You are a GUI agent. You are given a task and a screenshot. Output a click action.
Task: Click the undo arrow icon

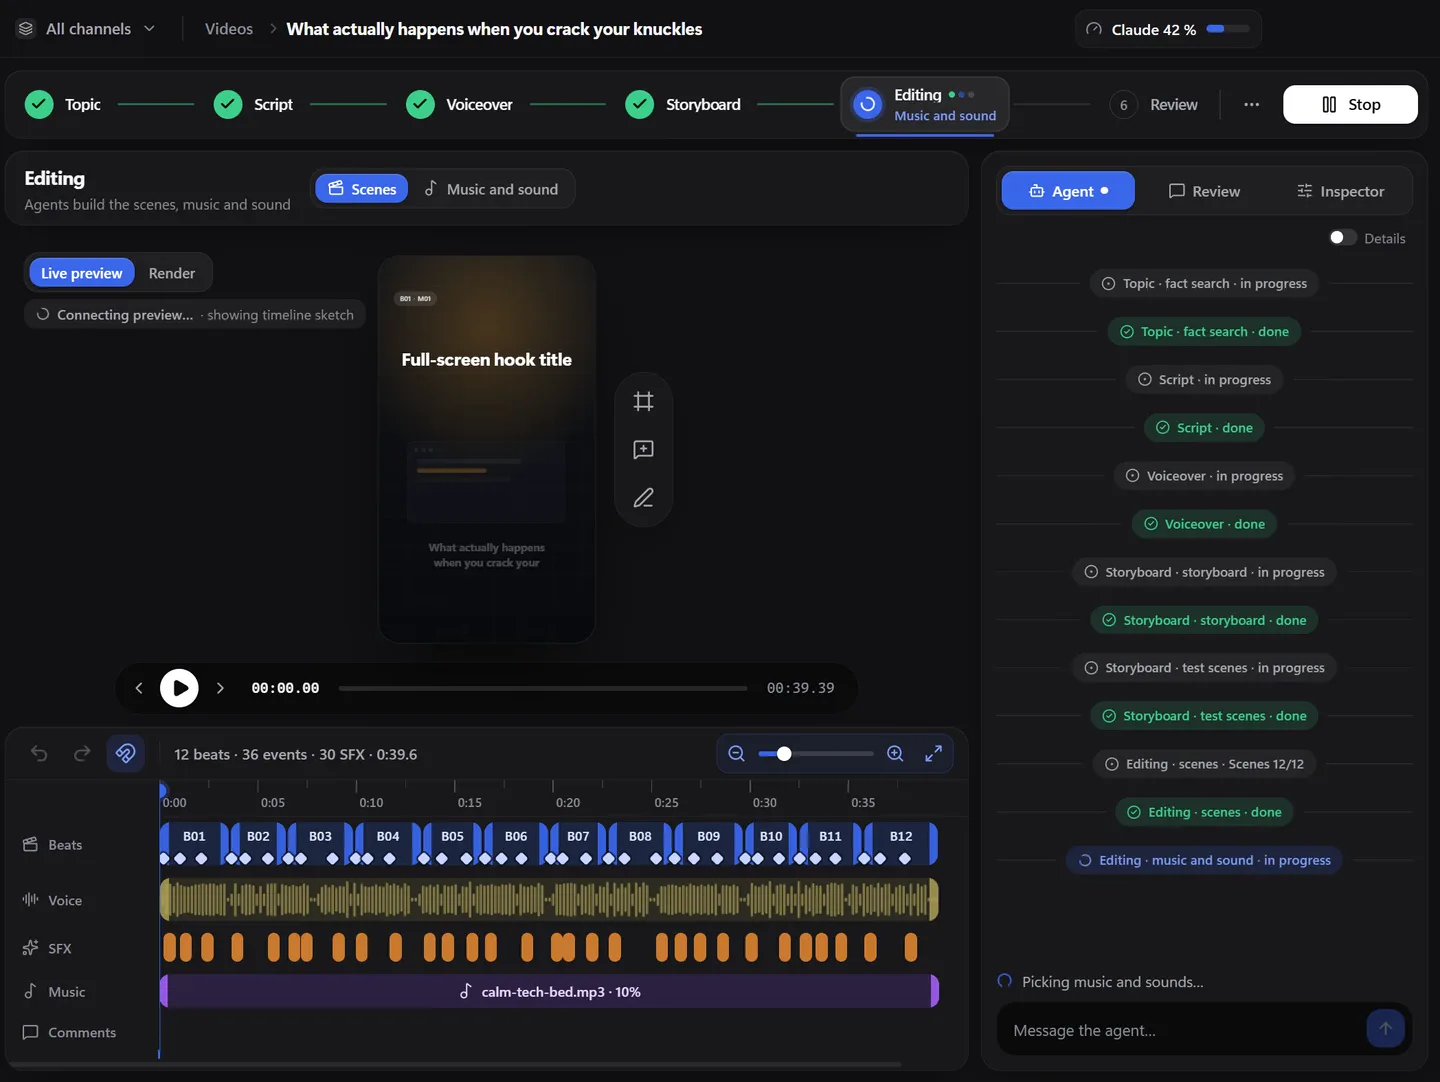click(39, 754)
